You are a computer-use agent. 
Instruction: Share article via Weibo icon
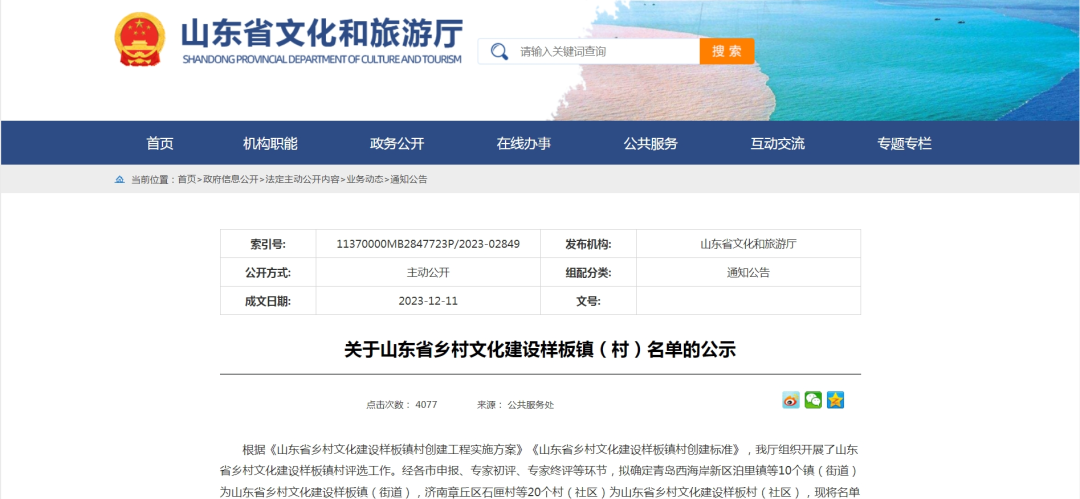pos(791,400)
